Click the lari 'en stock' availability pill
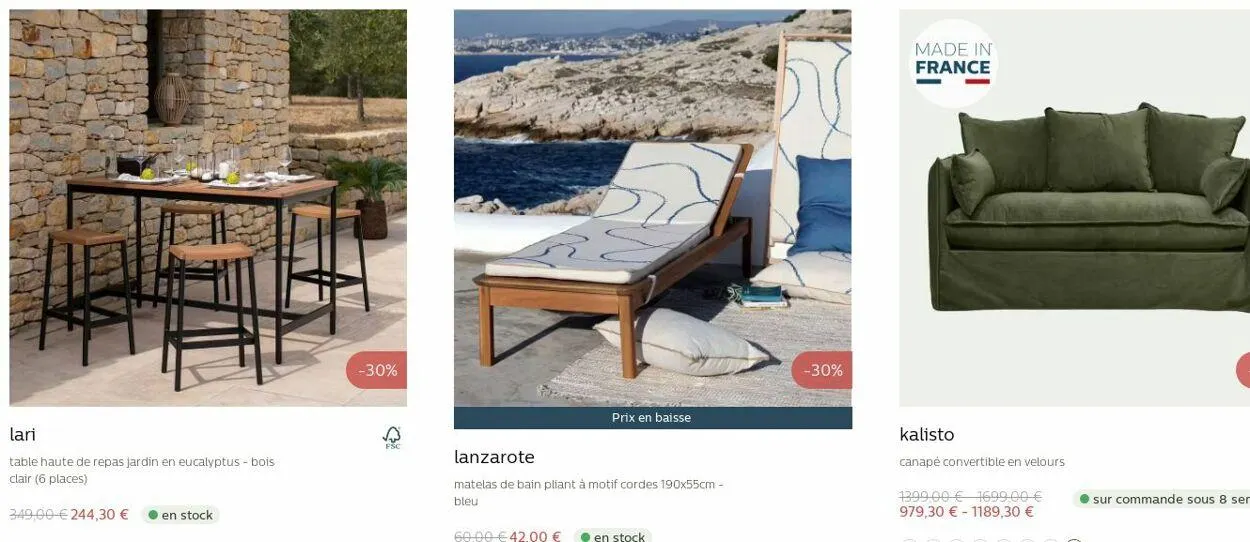1250x542 pixels. [180, 515]
